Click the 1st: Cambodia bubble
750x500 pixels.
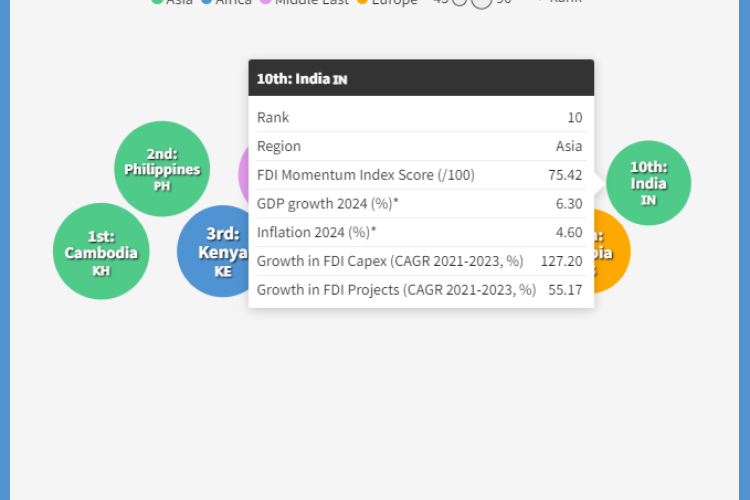(101, 251)
